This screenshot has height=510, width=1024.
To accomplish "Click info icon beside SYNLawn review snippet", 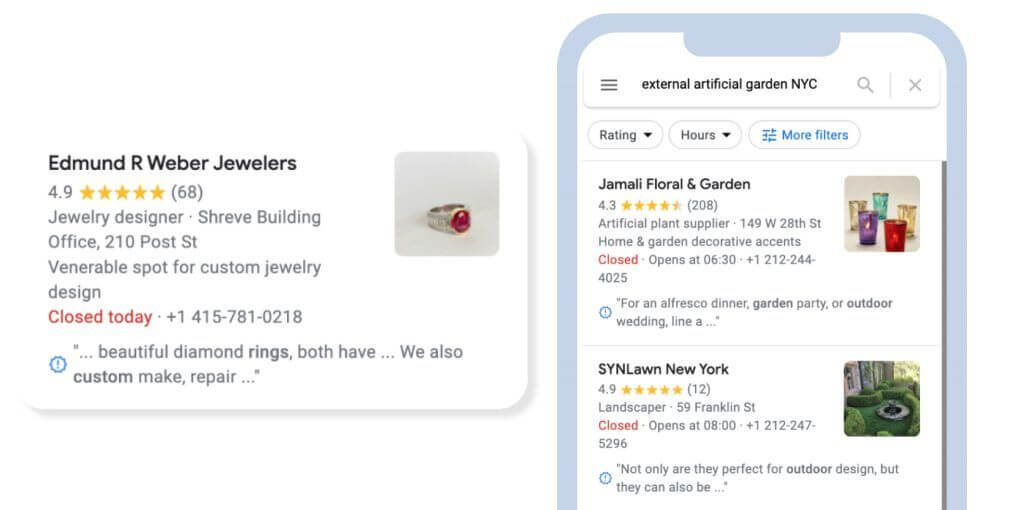I will click(x=605, y=478).
